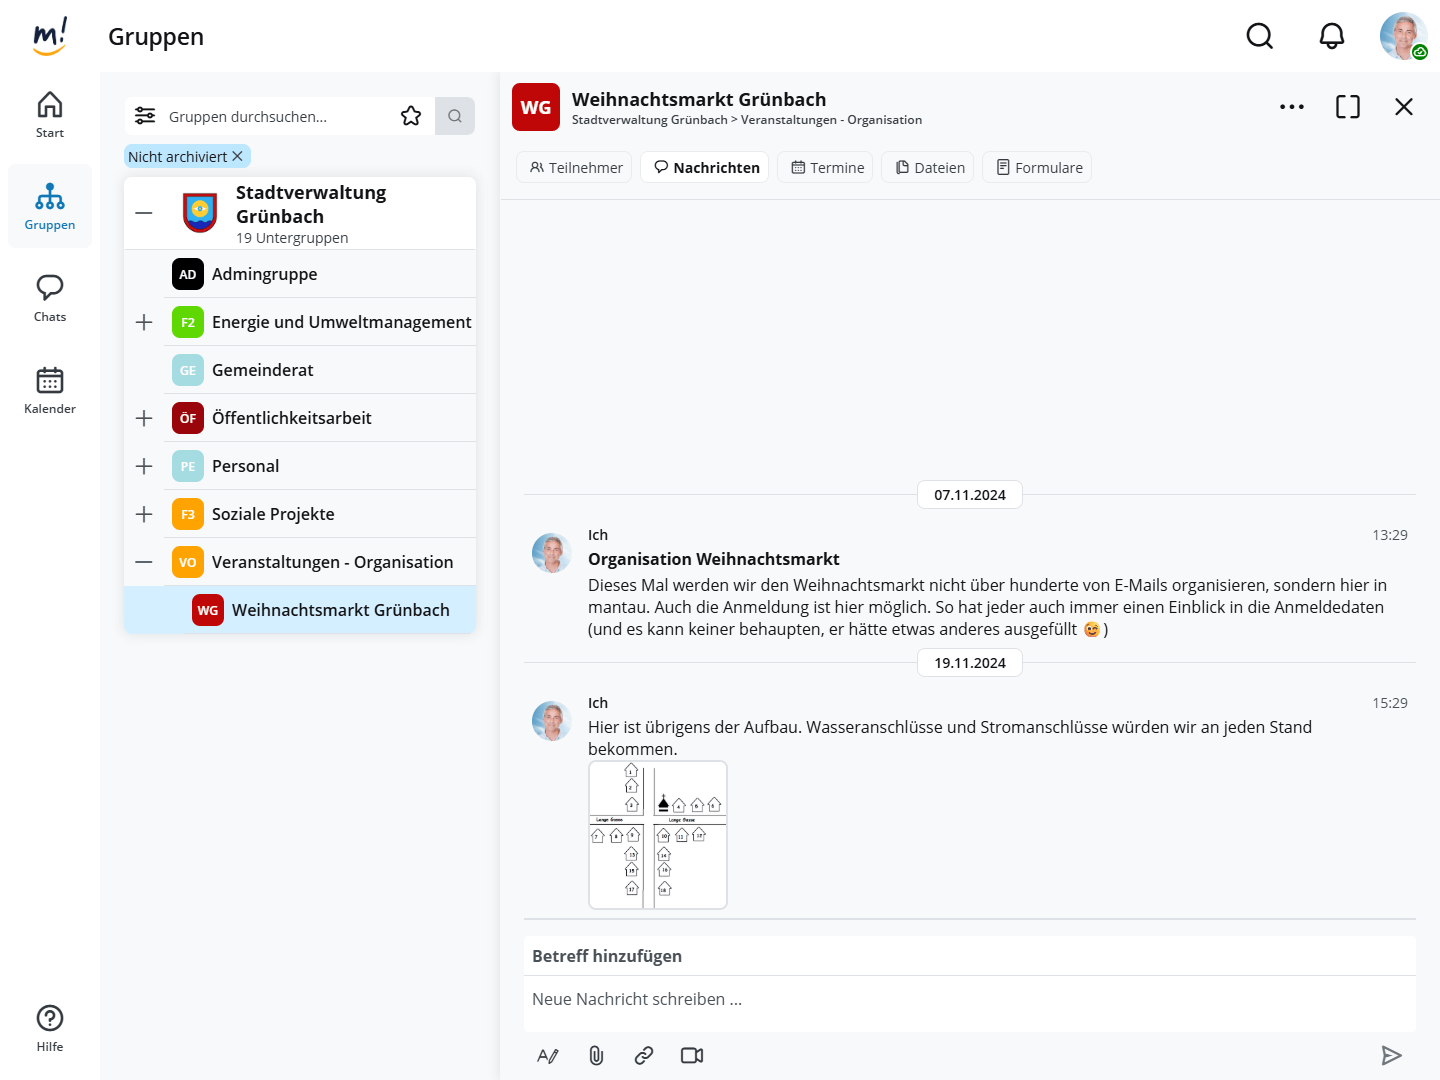Collapse Veranstaltungen - Organisation group
Viewport: 1440px width, 1080px height.
point(144,562)
